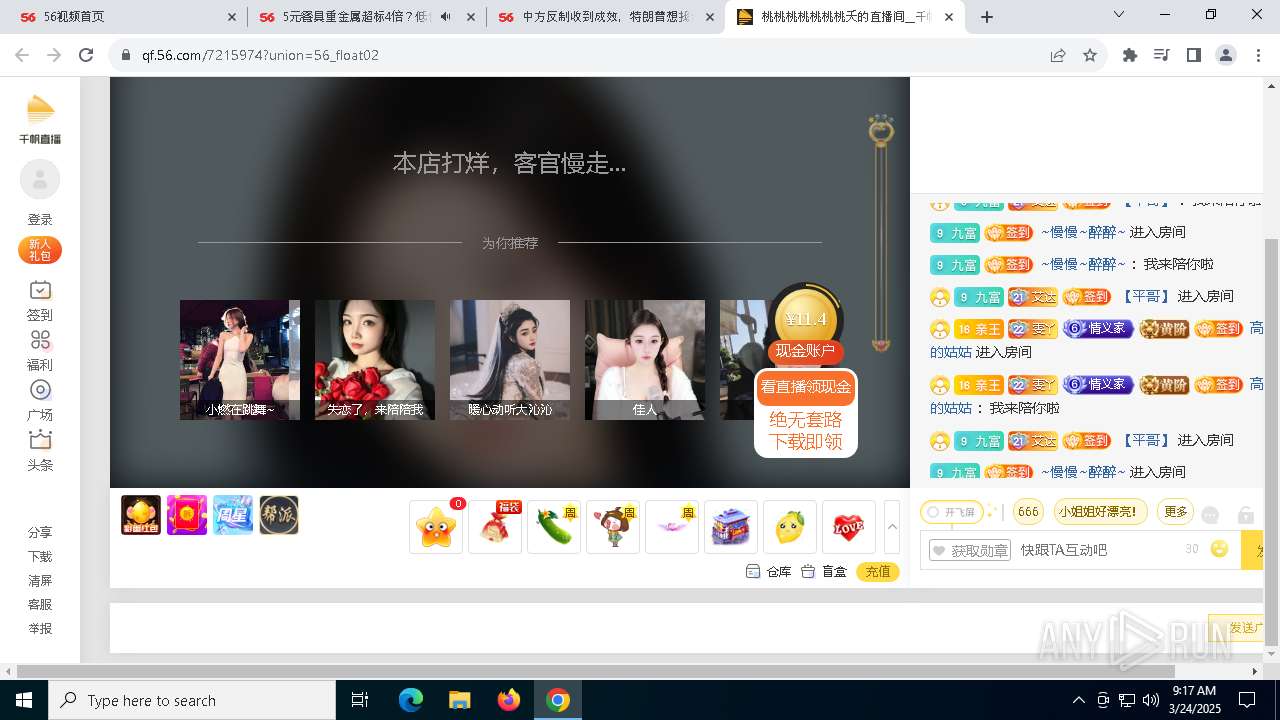Switch to the 56视频首页 tab

point(120,17)
